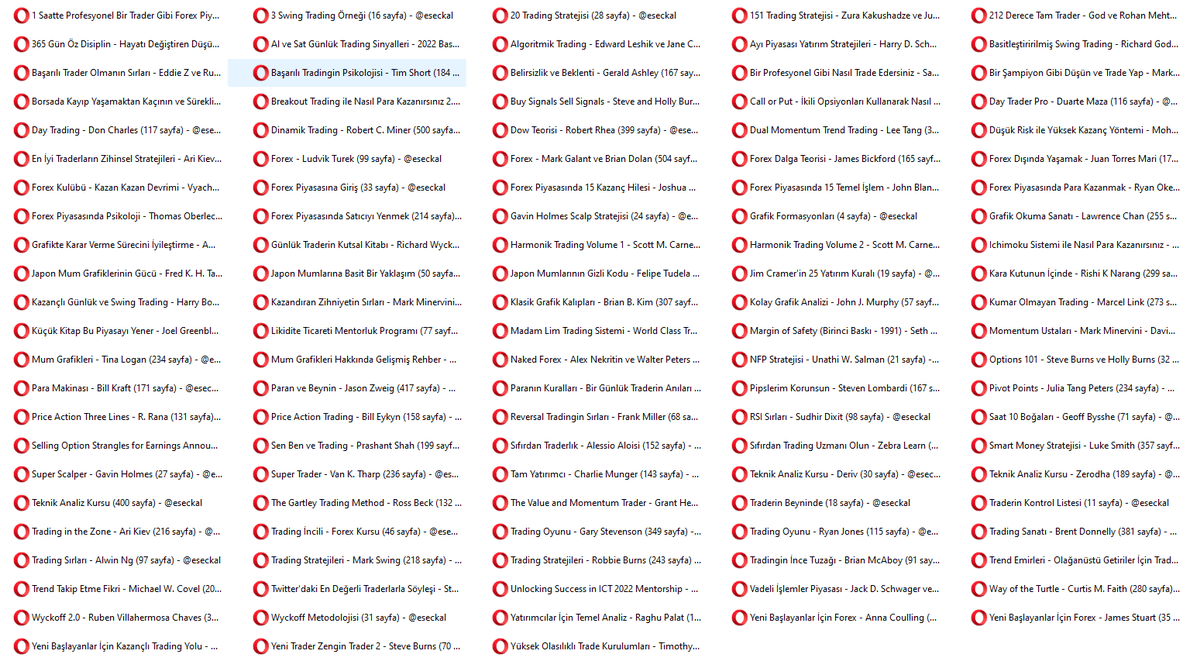This screenshot has height=661, width=1200.
Task: Select 'Wyckoff 2.0 - Ruben Villahermosa Chaves'
Action: click(x=125, y=618)
